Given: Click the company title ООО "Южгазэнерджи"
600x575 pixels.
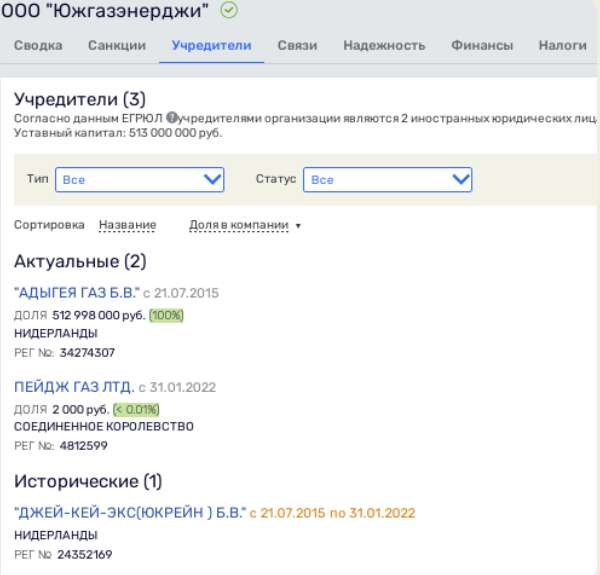Looking at the screenshot, I should click(104, 10).
